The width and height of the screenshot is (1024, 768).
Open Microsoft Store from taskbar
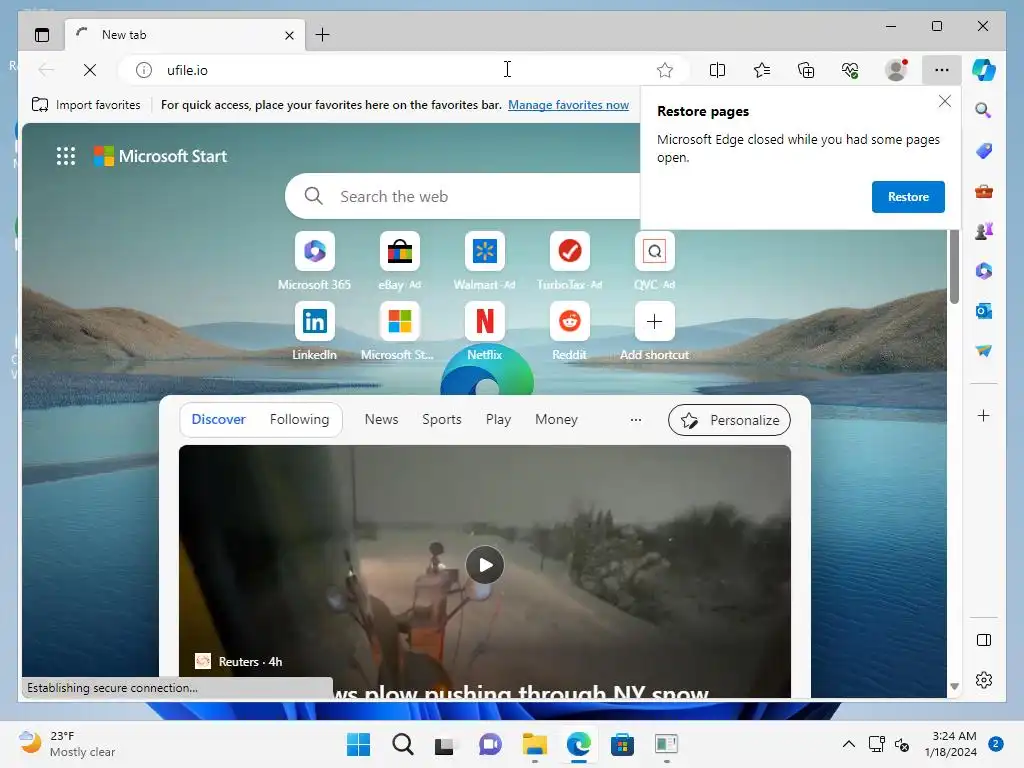click(x=622, y=744)
